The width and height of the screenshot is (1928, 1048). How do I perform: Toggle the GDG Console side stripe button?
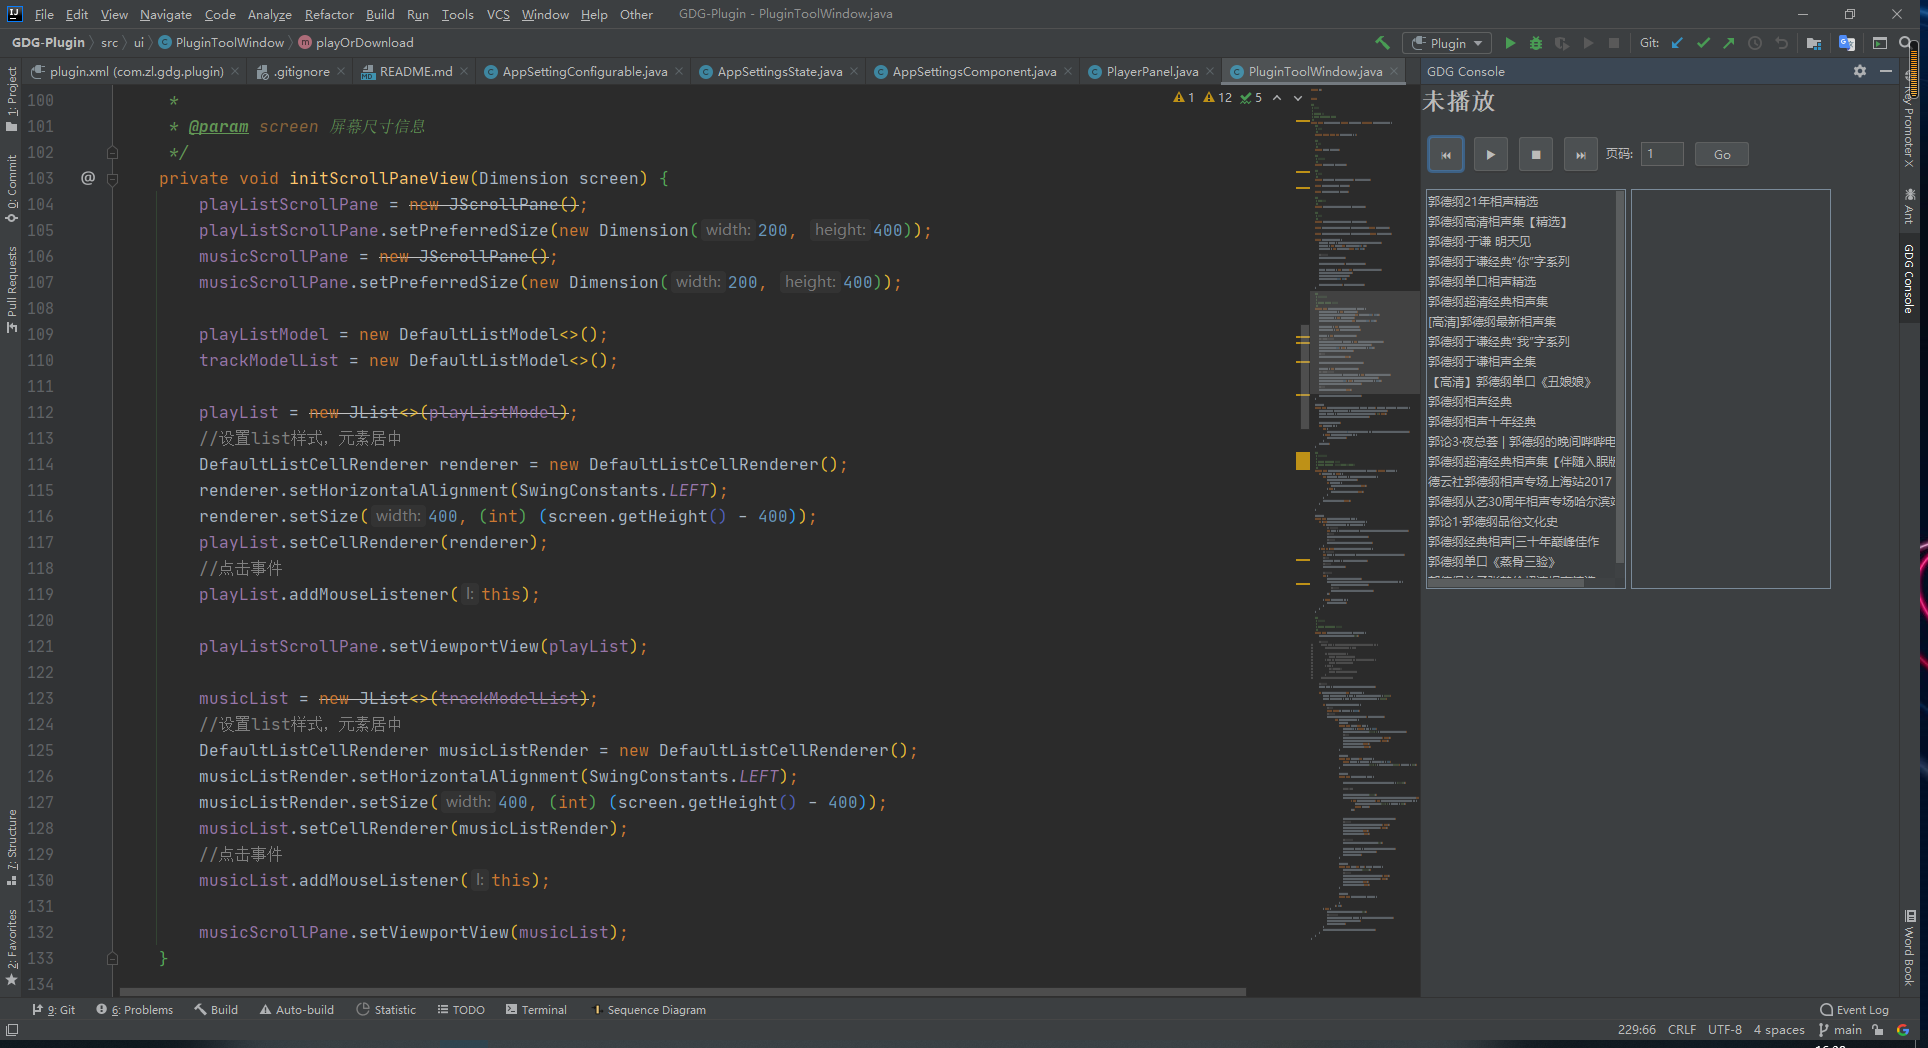[1909, 278]
